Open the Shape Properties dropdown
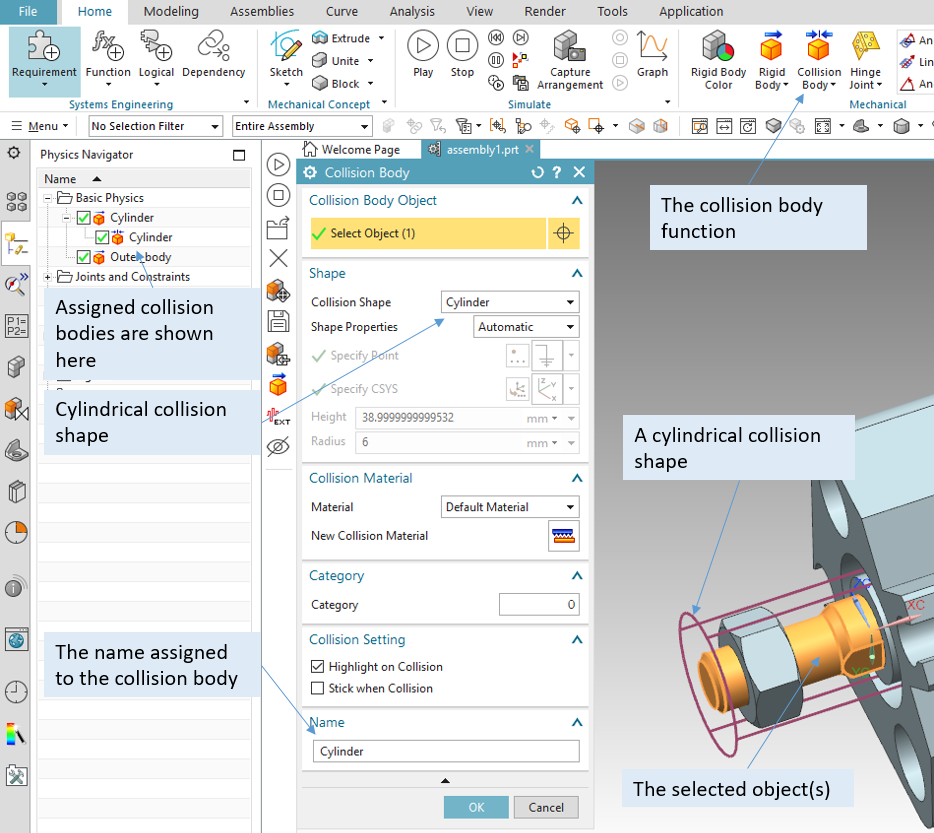The width and height of the screenshot is (934, 833). pyautogui.click(x=526, y=327)
